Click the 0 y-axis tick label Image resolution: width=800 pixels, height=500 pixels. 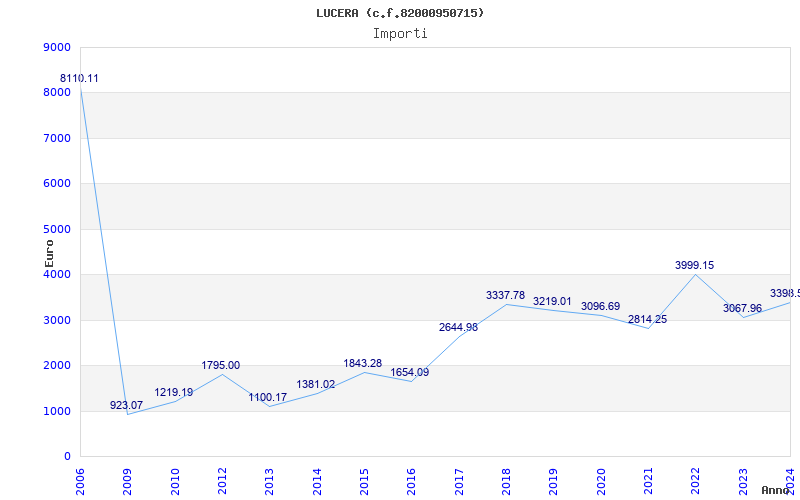click(x=67, y=457)
